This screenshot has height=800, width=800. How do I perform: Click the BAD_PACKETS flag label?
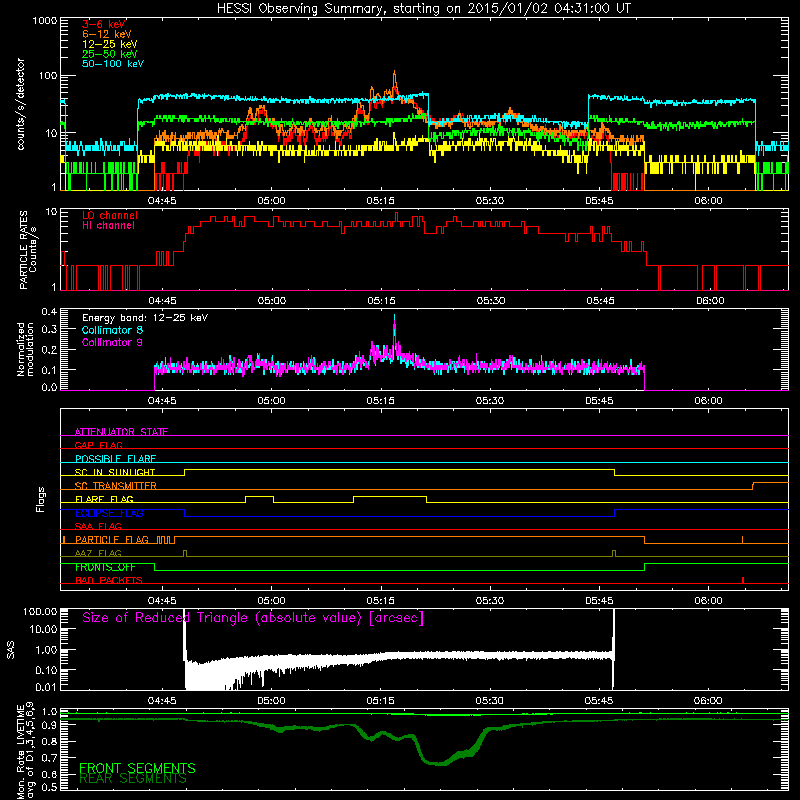click(x=109, y=580)
